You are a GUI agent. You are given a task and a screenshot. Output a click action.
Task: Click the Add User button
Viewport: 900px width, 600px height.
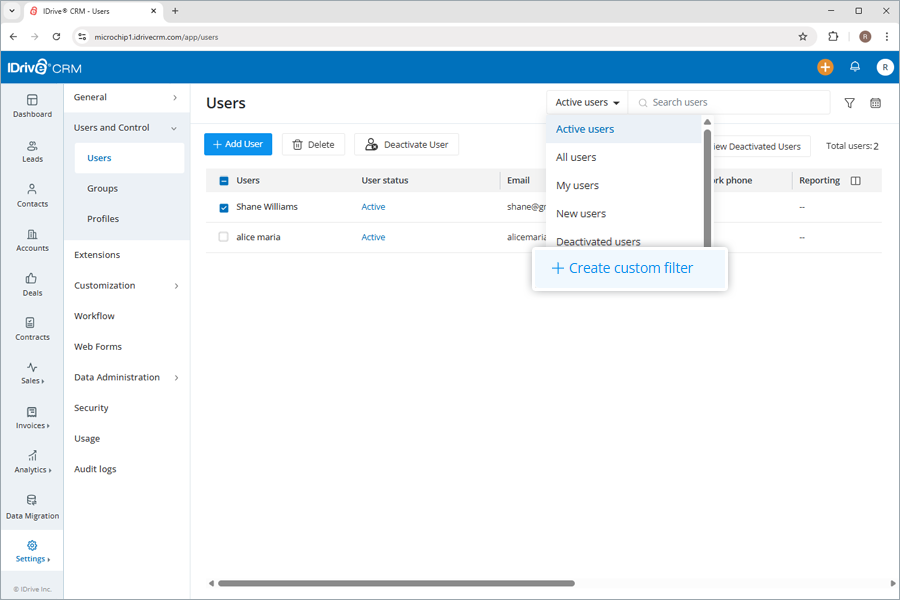(x=237, y=144)
